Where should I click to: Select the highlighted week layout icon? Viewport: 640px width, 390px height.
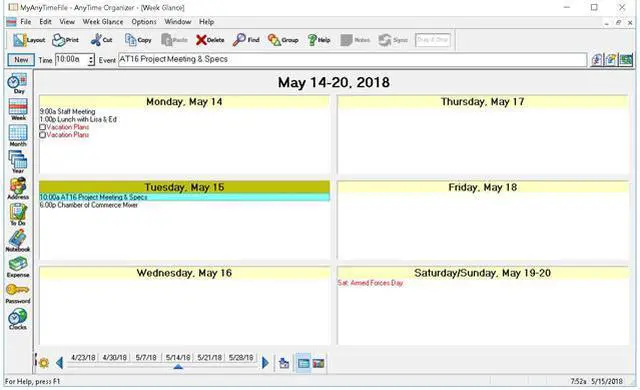pyautogui.click(x=303, y=363)
